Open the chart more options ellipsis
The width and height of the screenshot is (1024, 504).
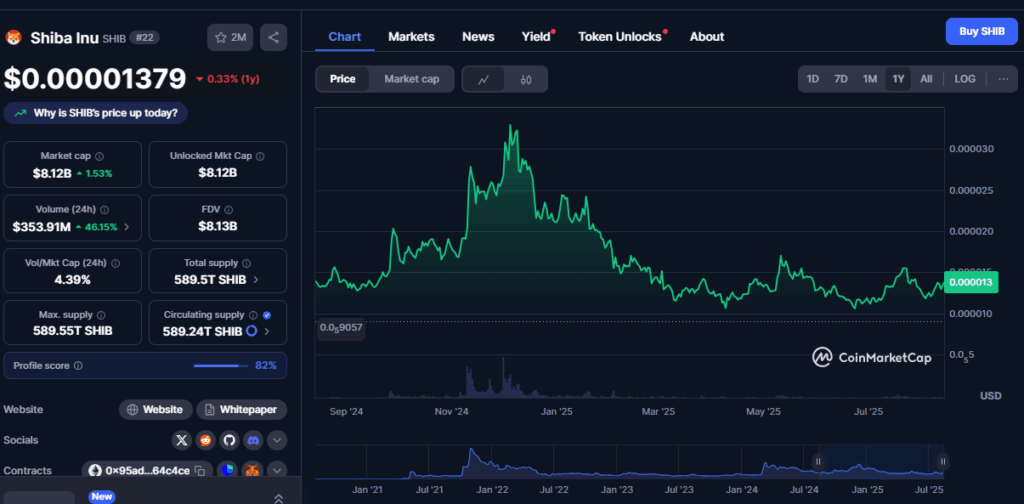click(x=1003, y=79)
